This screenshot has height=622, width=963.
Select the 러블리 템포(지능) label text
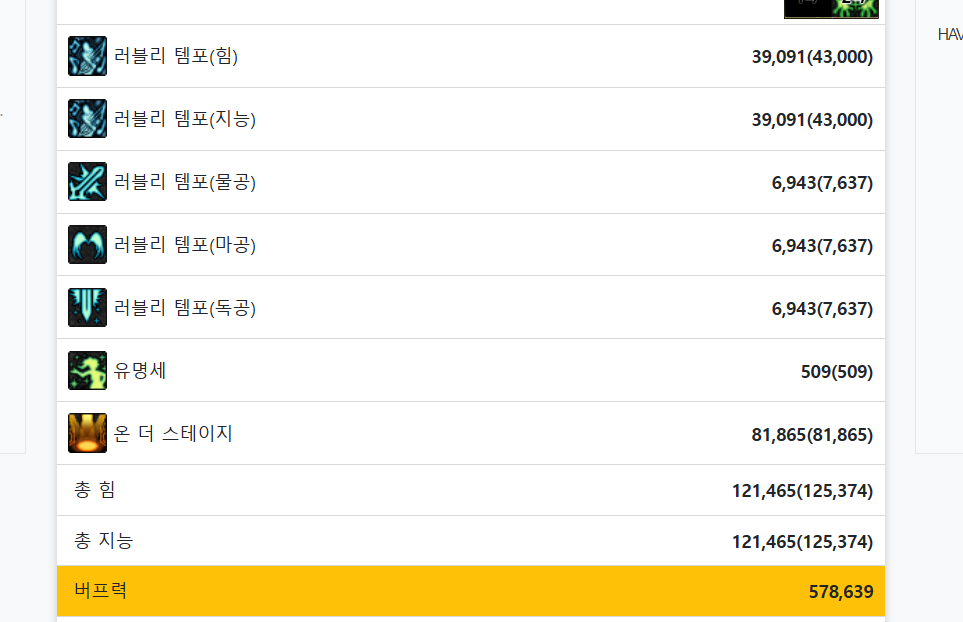coord(185,119)
